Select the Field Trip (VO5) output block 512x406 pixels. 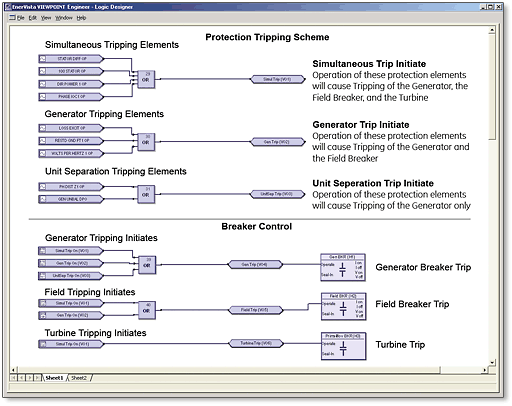click(256, 310)
